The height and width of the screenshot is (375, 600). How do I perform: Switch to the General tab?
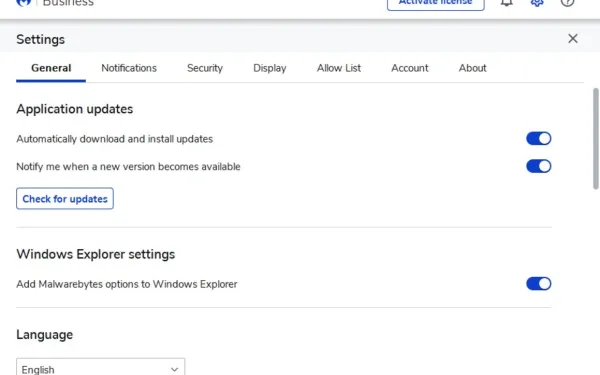coord(51,68)
